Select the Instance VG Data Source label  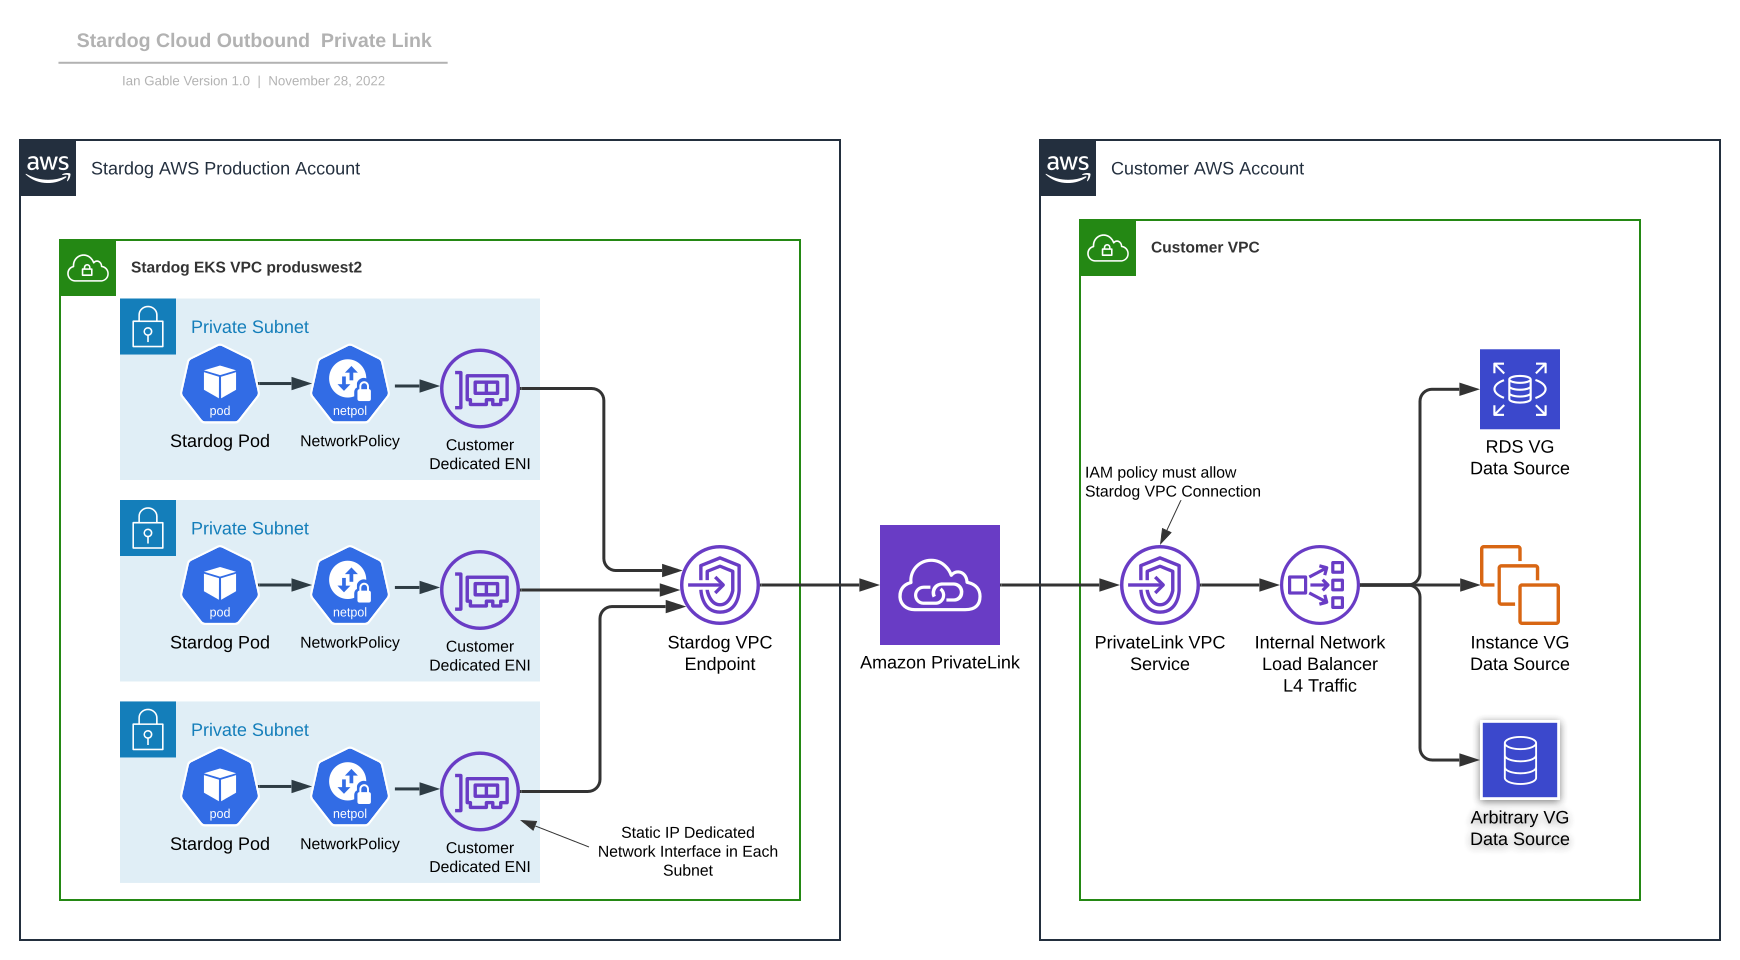(1520, 653)
